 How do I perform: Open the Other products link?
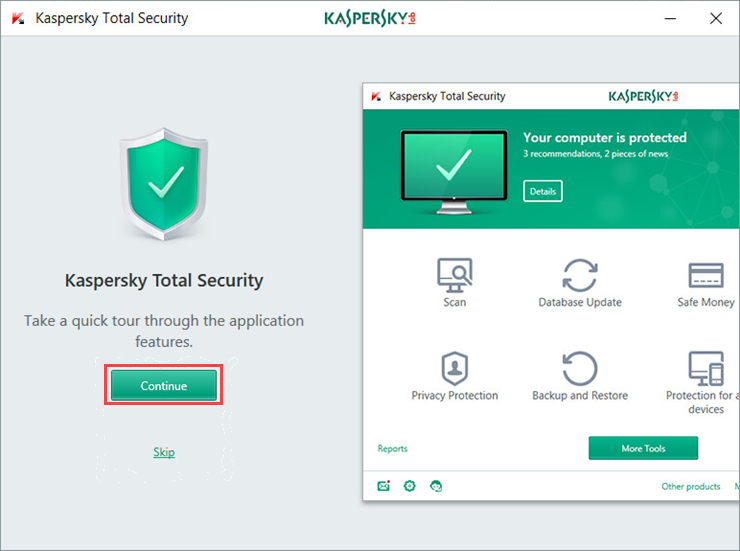pos(690,487)
